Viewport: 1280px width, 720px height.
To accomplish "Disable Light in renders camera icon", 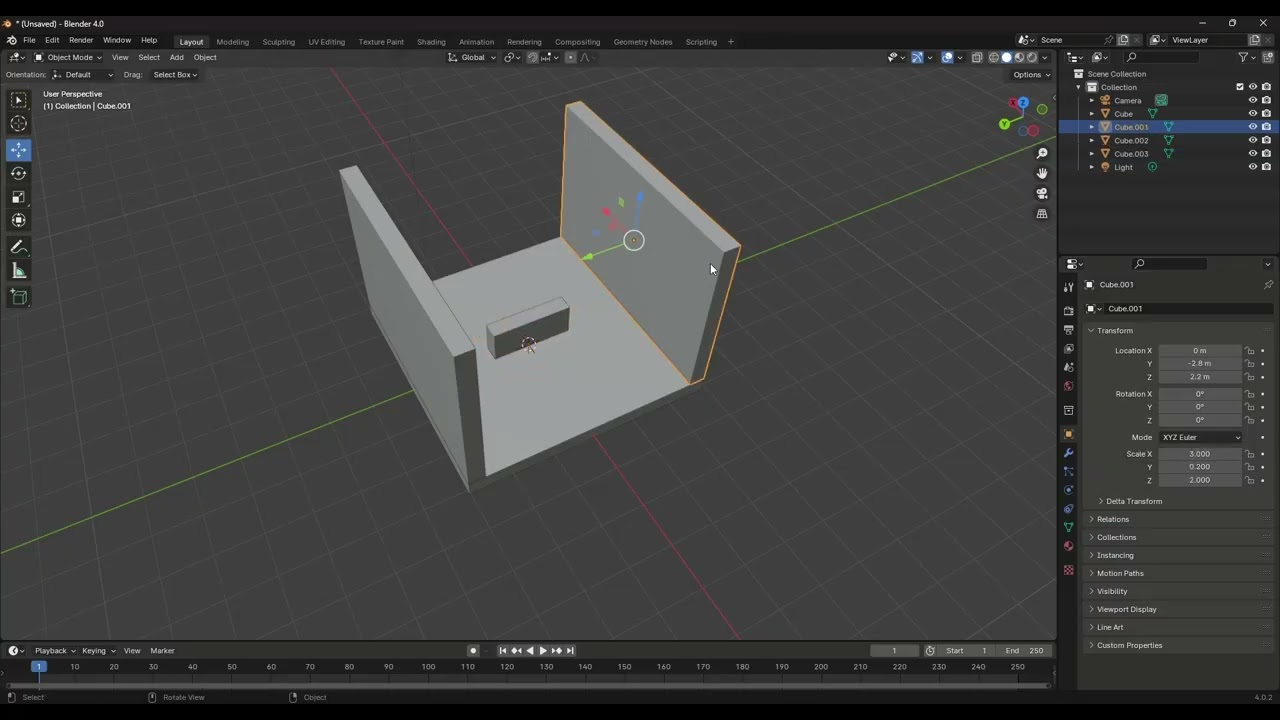I will [1266, 167].
